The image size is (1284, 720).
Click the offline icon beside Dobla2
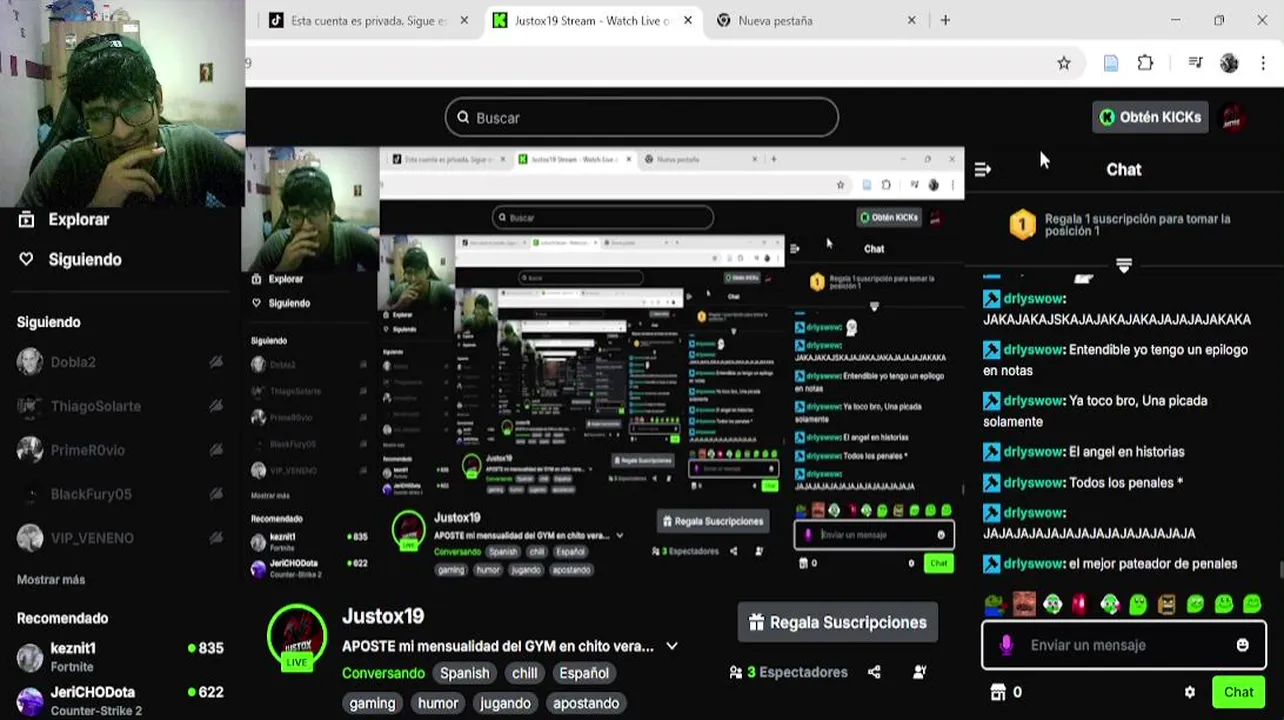(x=216, y=362)
